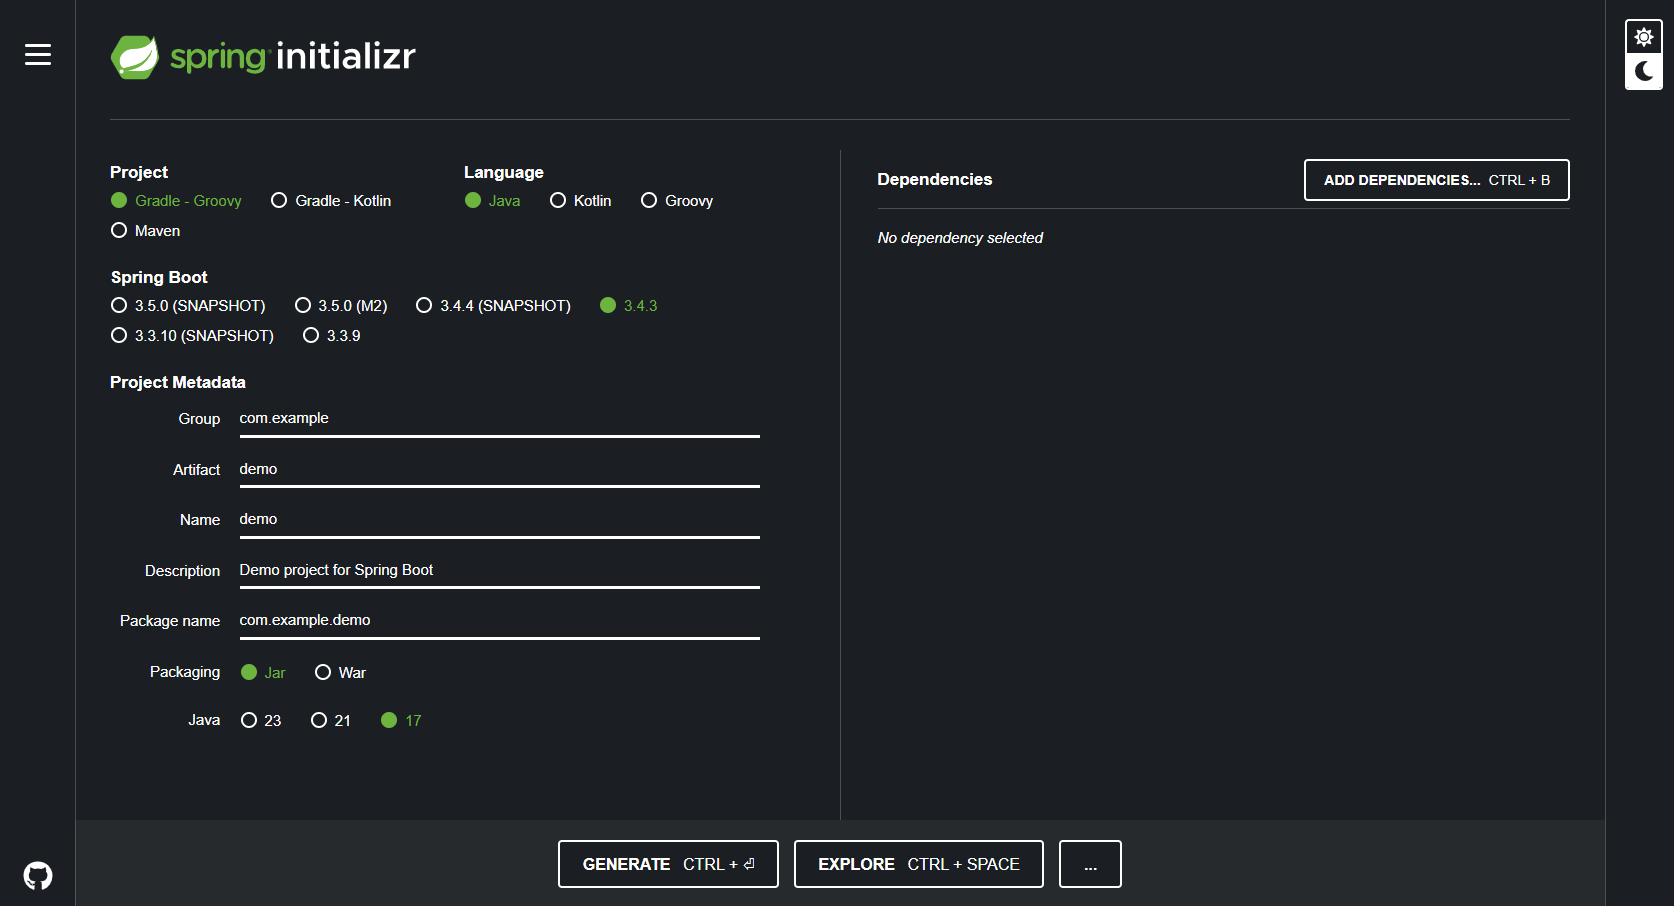Open the GitHub icon link
1674x906 pixels.
[38, 876]
